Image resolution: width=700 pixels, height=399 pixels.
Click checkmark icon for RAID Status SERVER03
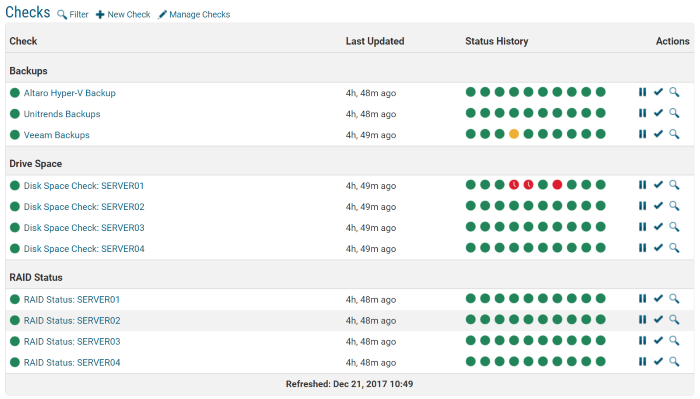(x=658, y=341)
